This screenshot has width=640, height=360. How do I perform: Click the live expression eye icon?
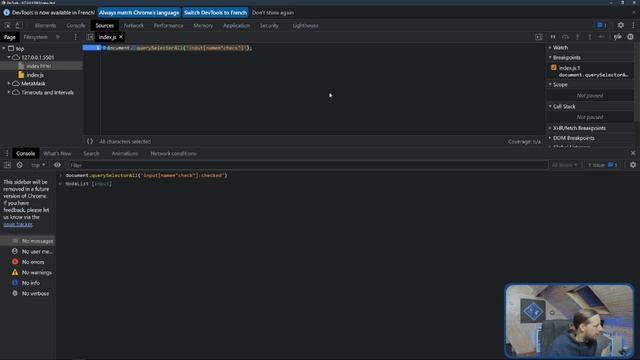(57, 165)
